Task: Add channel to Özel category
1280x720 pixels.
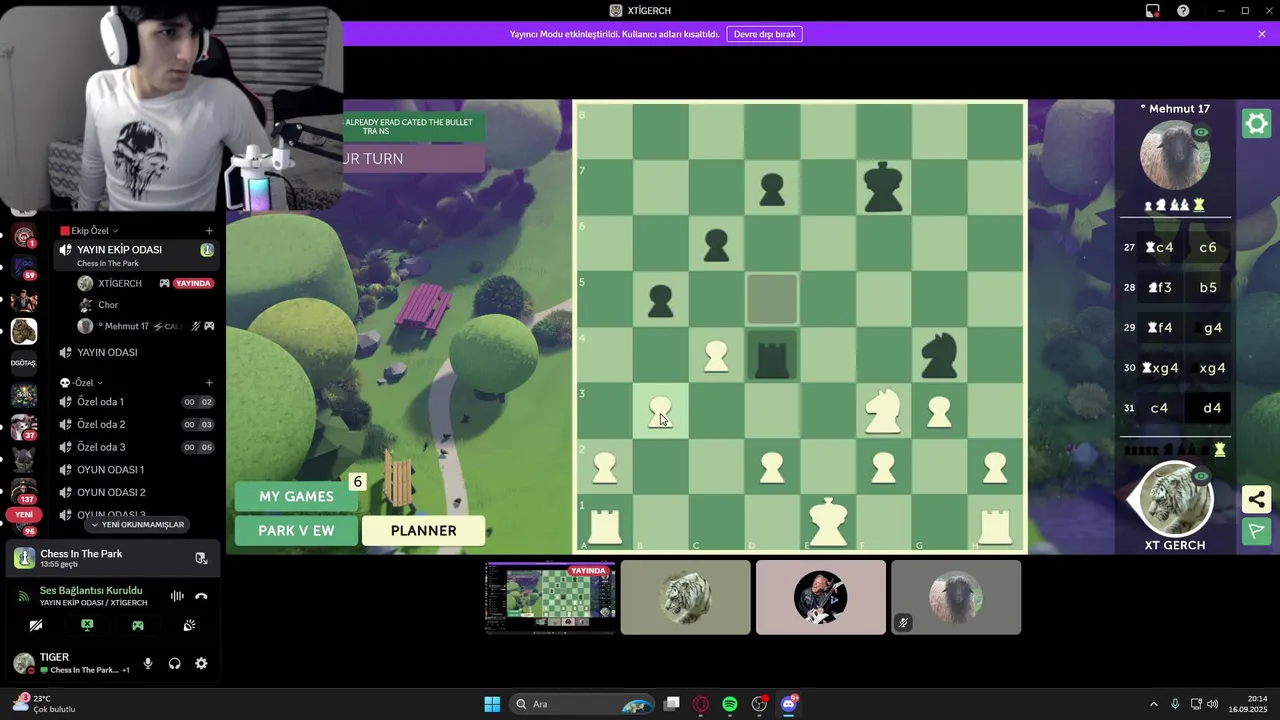Action: pyautogui.click(x=209, y=382)
